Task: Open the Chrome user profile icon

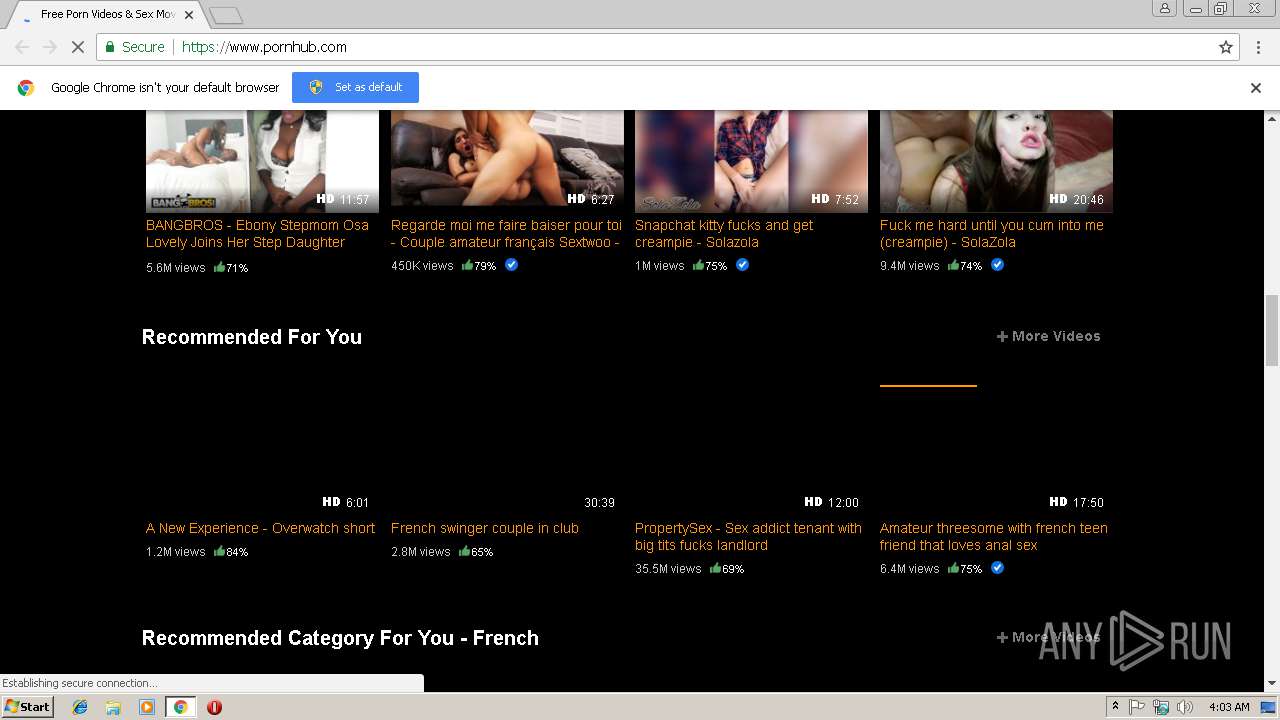Action: [1165, 8]
